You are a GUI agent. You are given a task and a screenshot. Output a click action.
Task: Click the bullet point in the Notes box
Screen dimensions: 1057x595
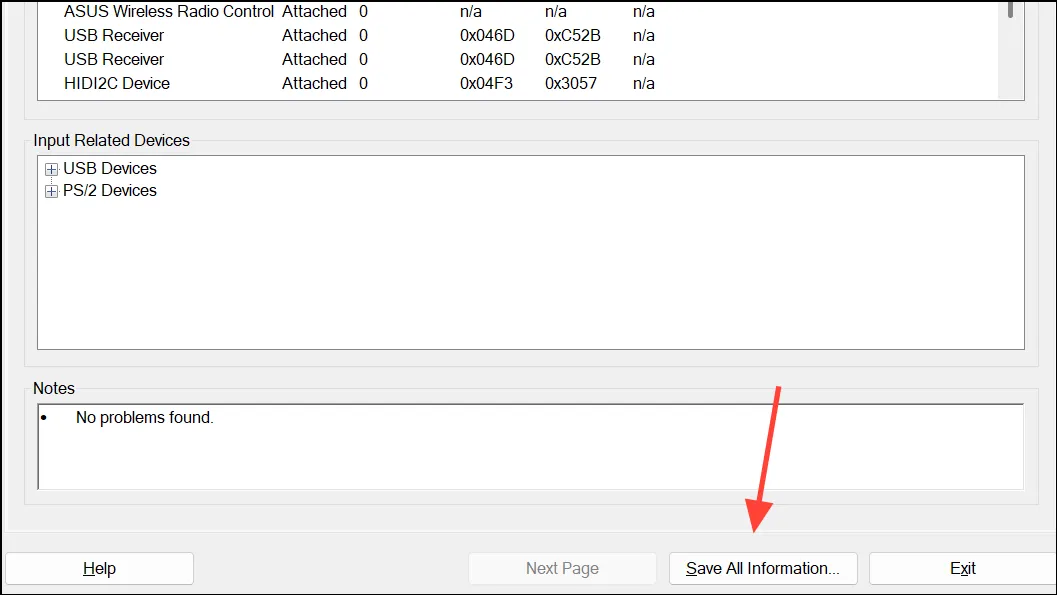tap(44, 418)
